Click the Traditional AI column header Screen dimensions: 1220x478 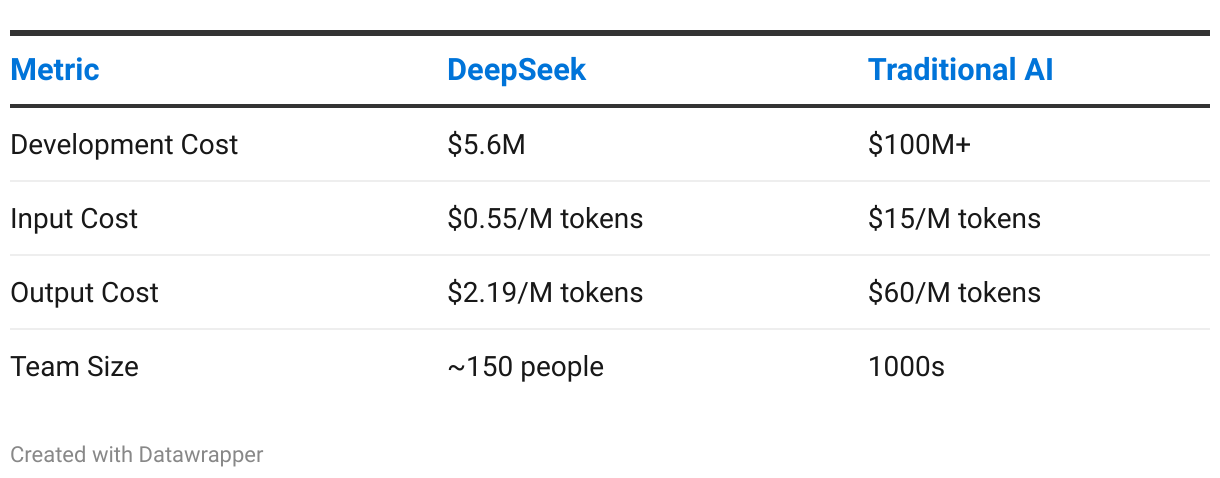click(x=961, y=70)
